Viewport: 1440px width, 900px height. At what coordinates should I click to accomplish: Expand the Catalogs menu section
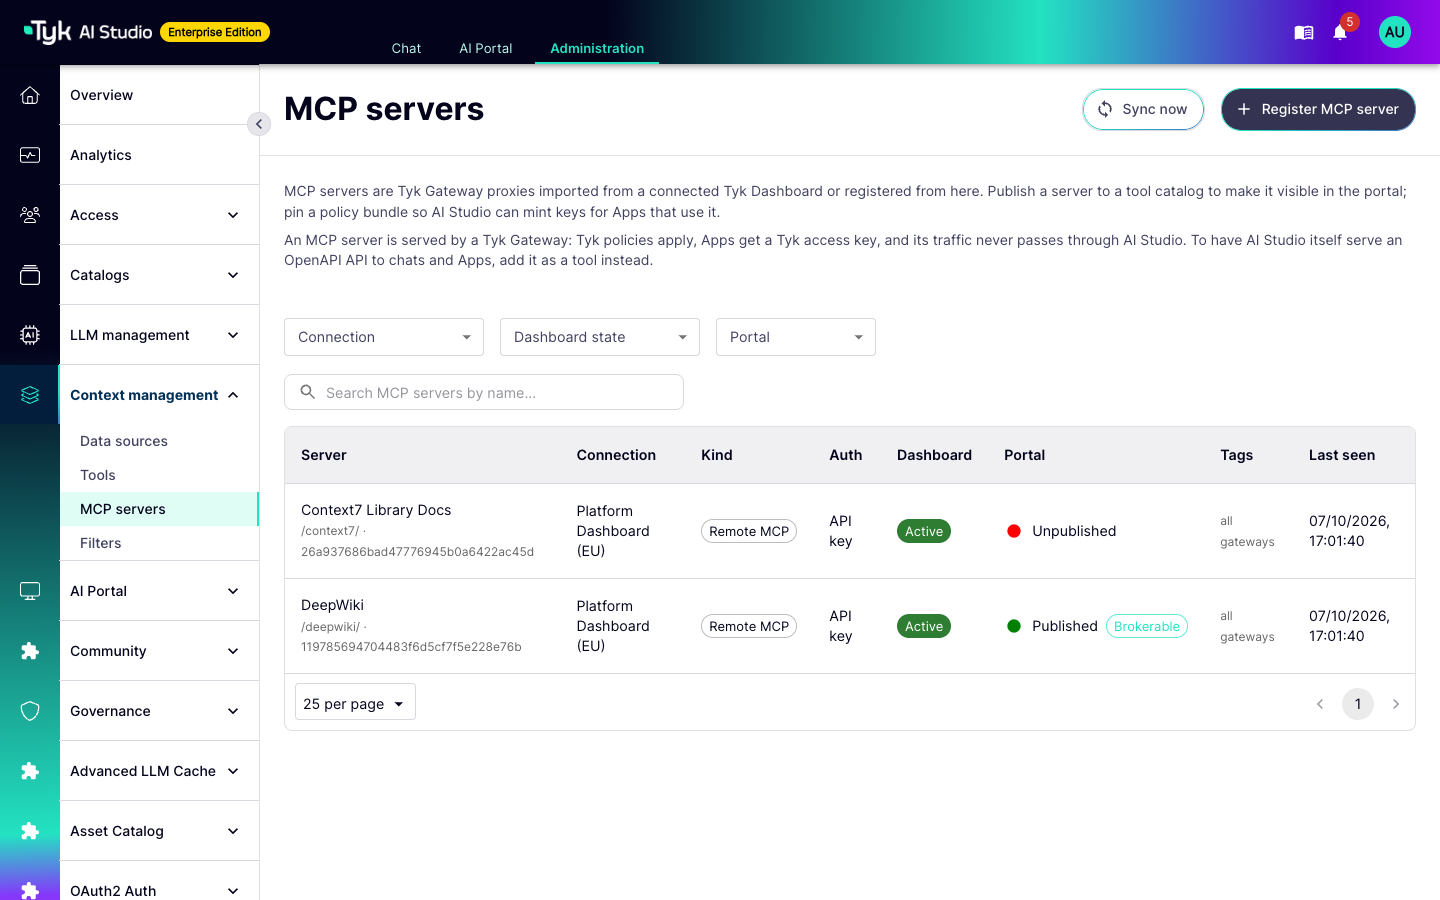(160, 275)
